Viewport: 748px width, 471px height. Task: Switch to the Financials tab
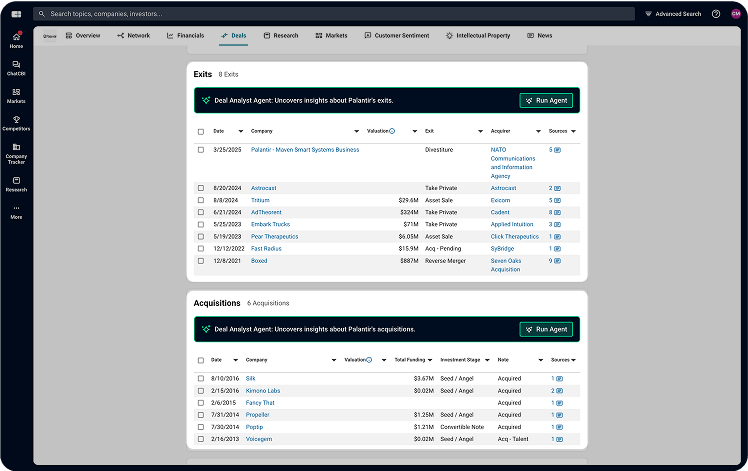(185, 35)
